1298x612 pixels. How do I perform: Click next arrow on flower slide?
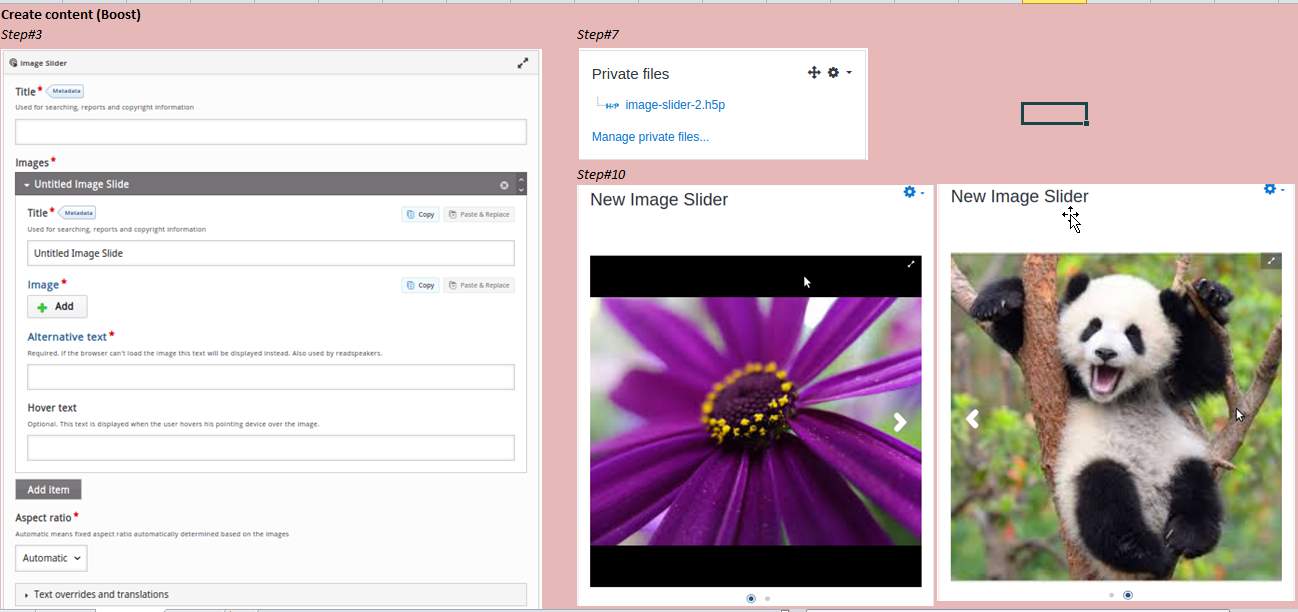(x=900, y=422)
